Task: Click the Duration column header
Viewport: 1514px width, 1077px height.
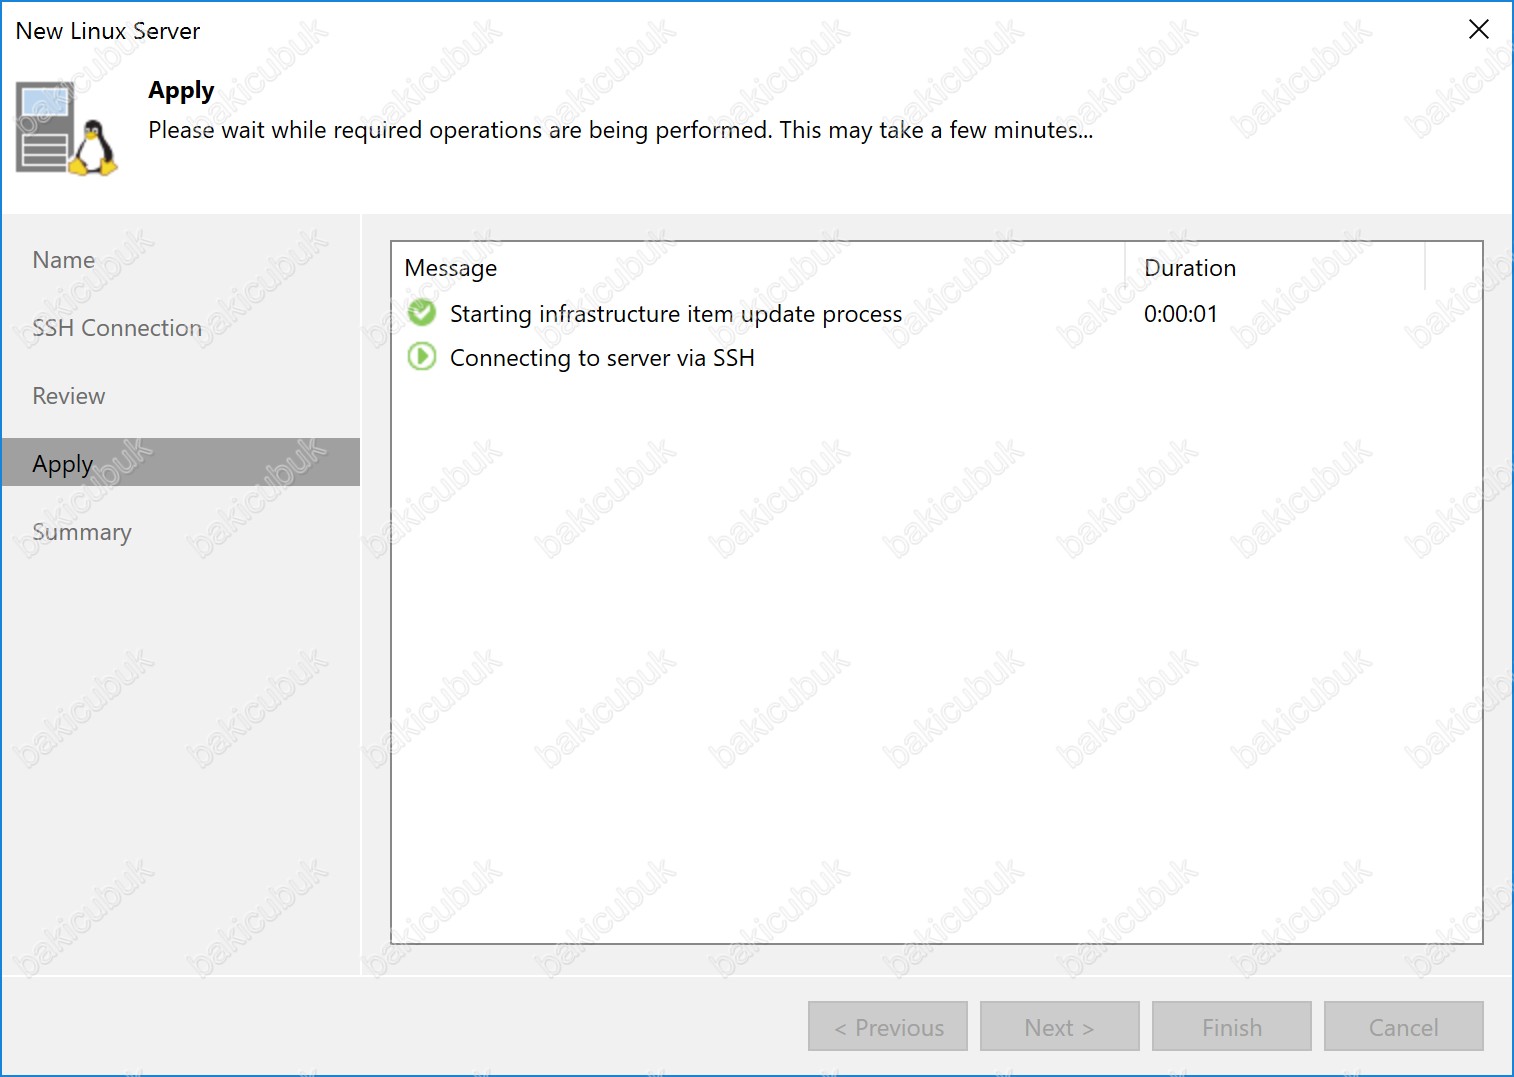Action: (x=1275, y=268)
